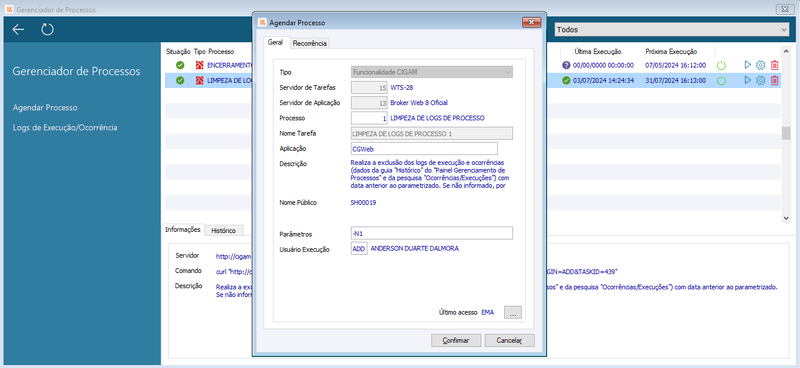Sort by the Situação column header
Image resolution: width=800 pixels, height=368 pixels.
click(x=178, y=52)
